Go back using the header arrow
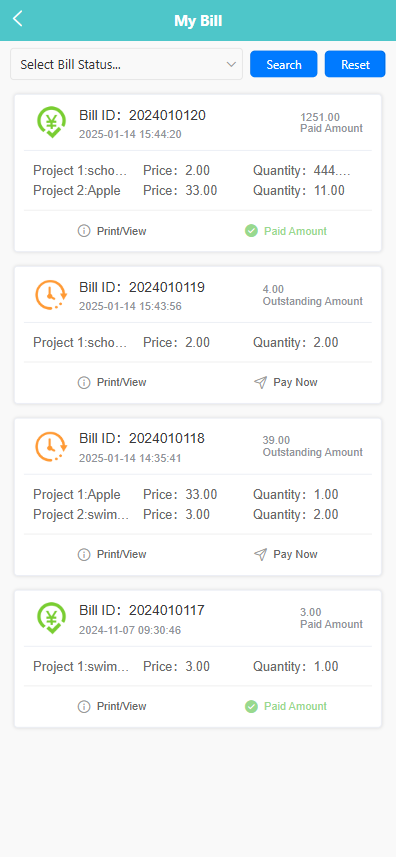The height and width of the screenshot is (857, 396). pos(17,19)
